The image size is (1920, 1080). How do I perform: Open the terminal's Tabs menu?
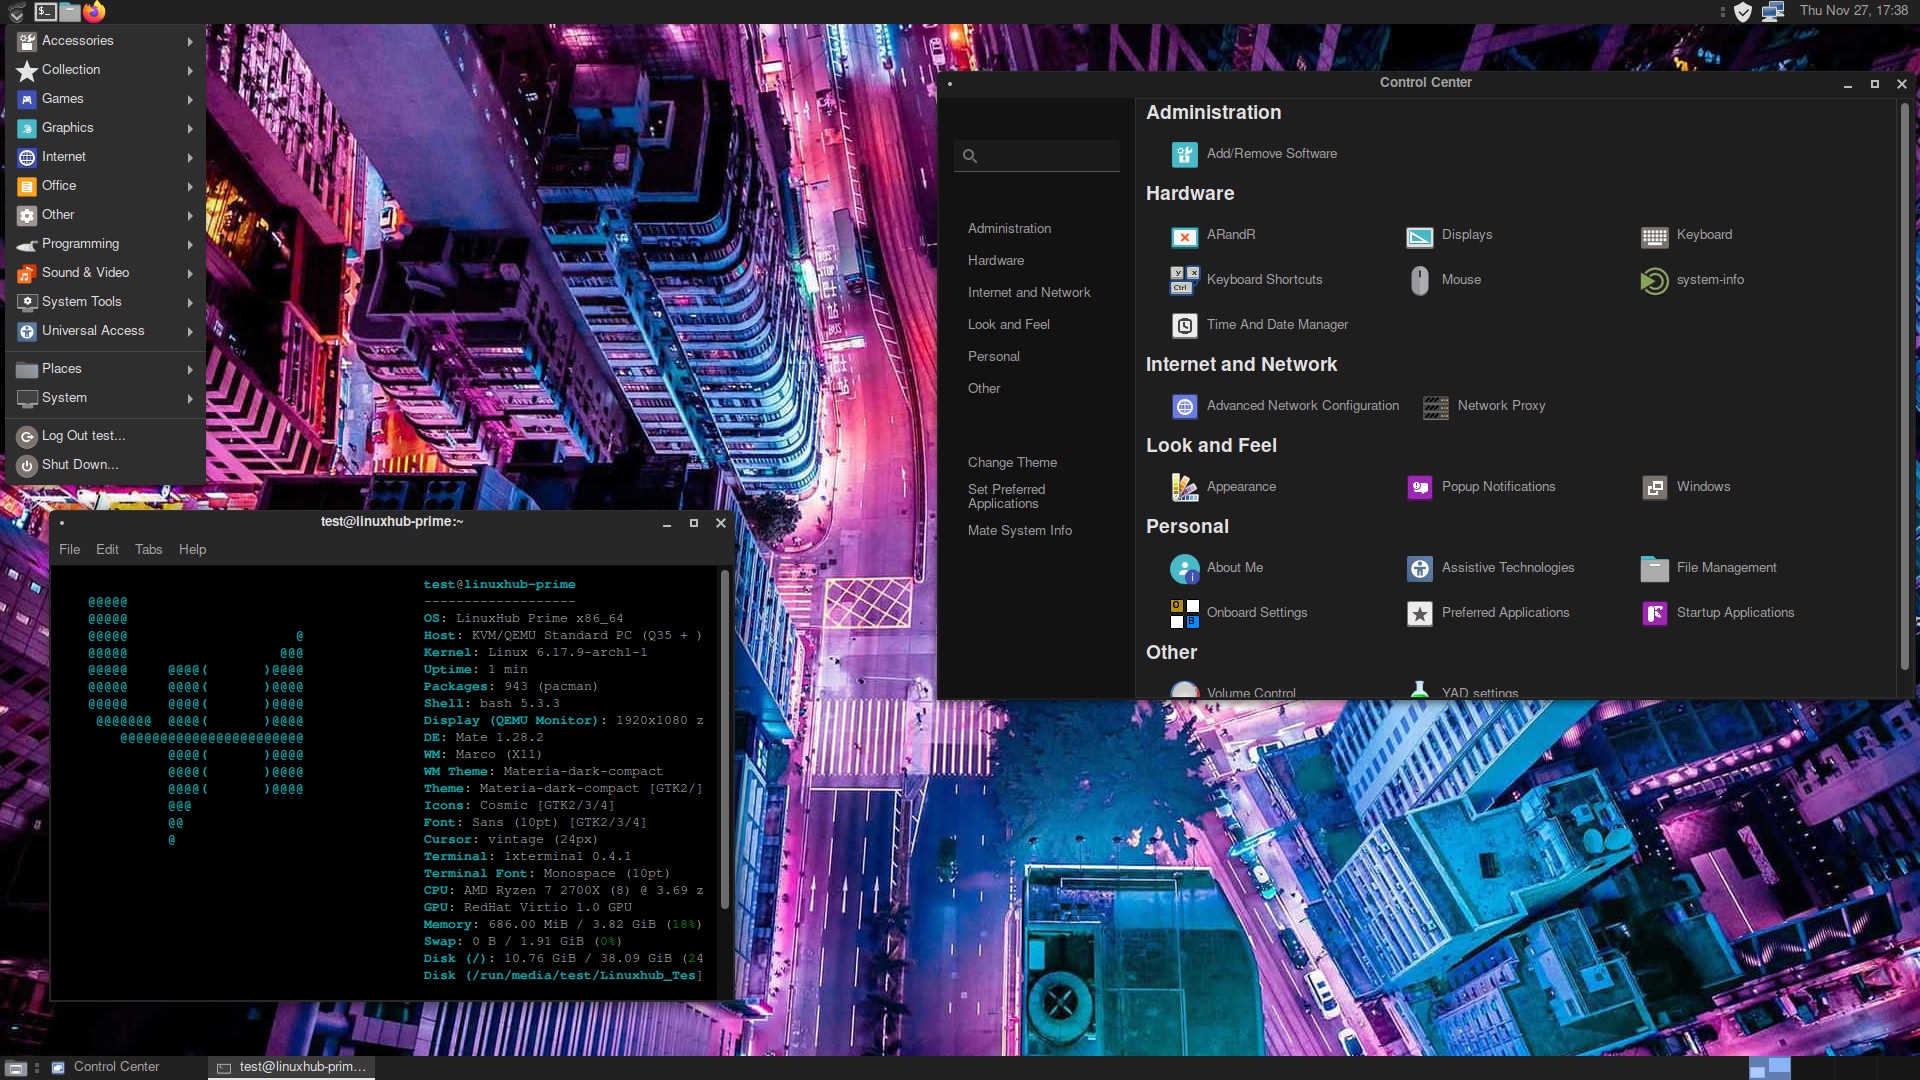(x=149, y=550)
